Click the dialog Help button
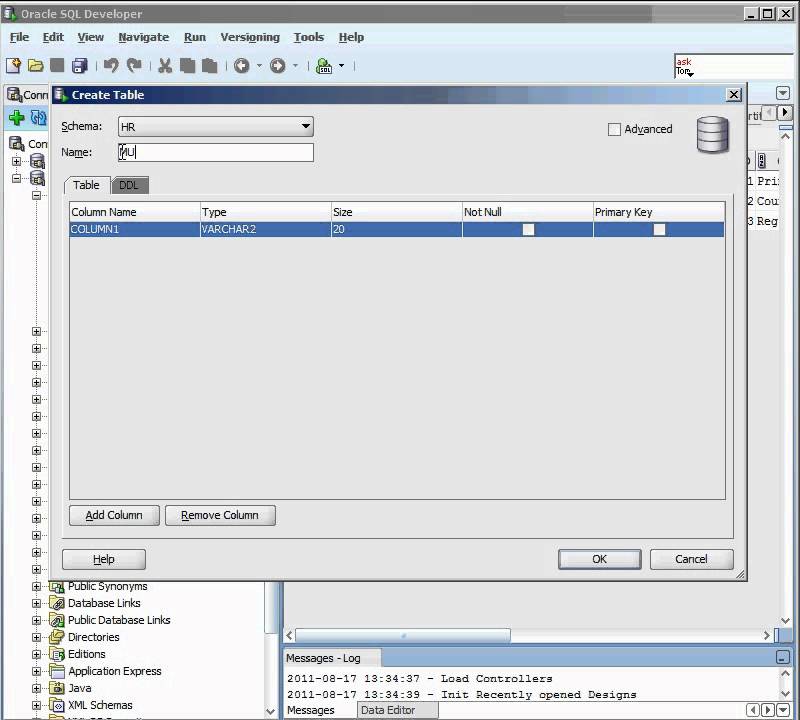800x720 pixels. pos(104,560)
